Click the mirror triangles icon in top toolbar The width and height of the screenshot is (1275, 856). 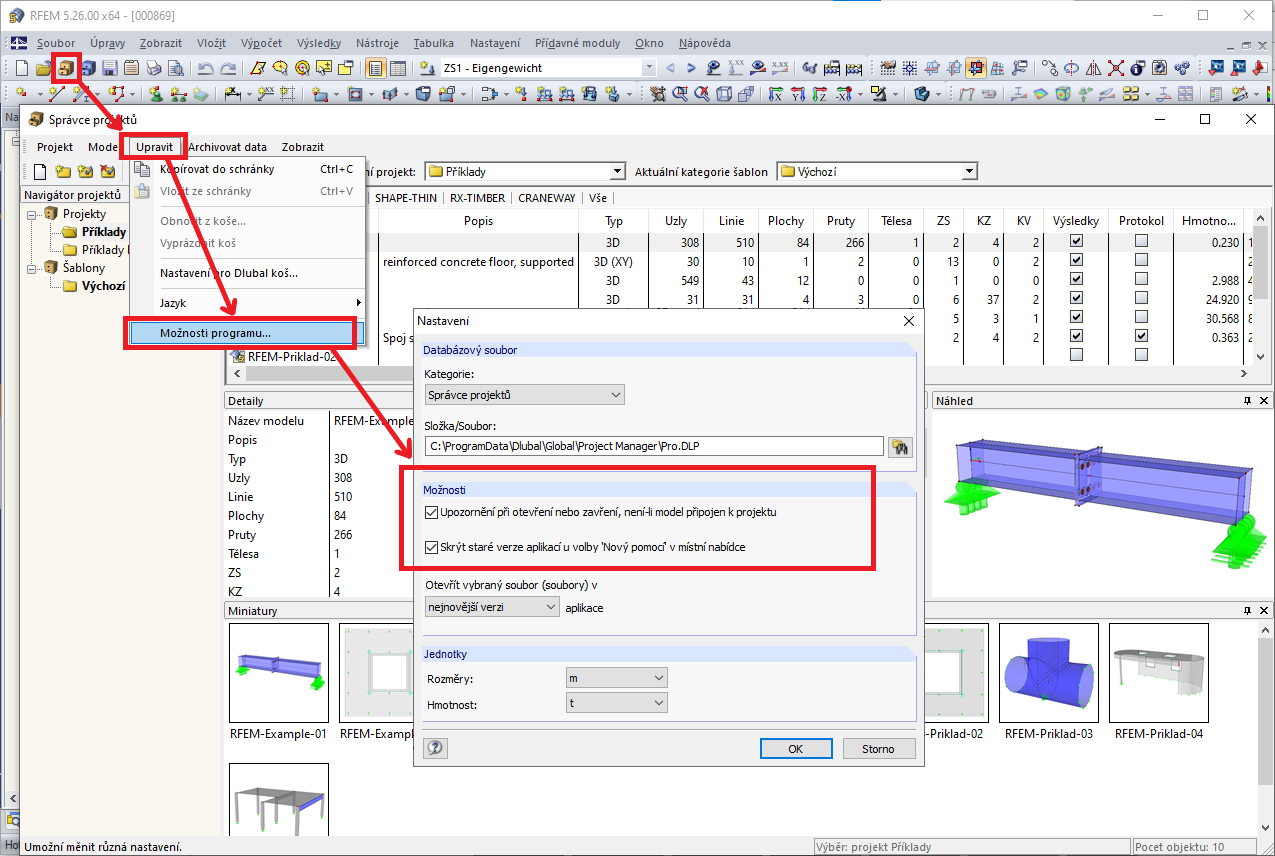pyautogui.click(x=1094, y=68)
